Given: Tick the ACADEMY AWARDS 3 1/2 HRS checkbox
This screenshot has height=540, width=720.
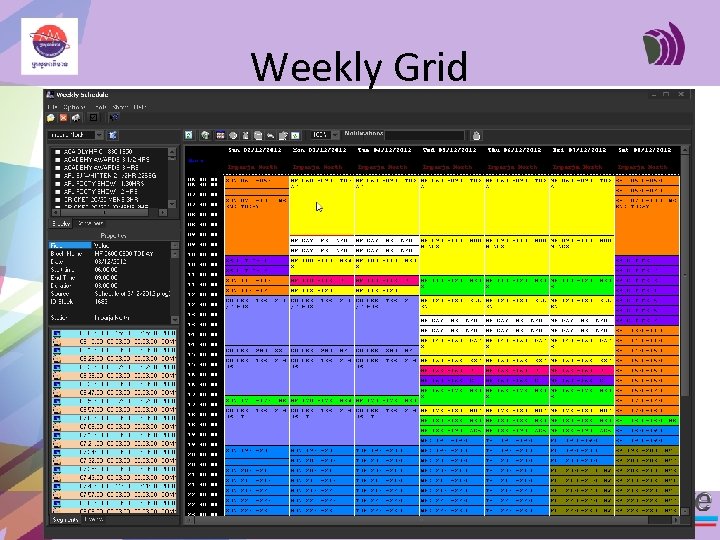Looking at the screenshot, I should [x=57, y=159].
